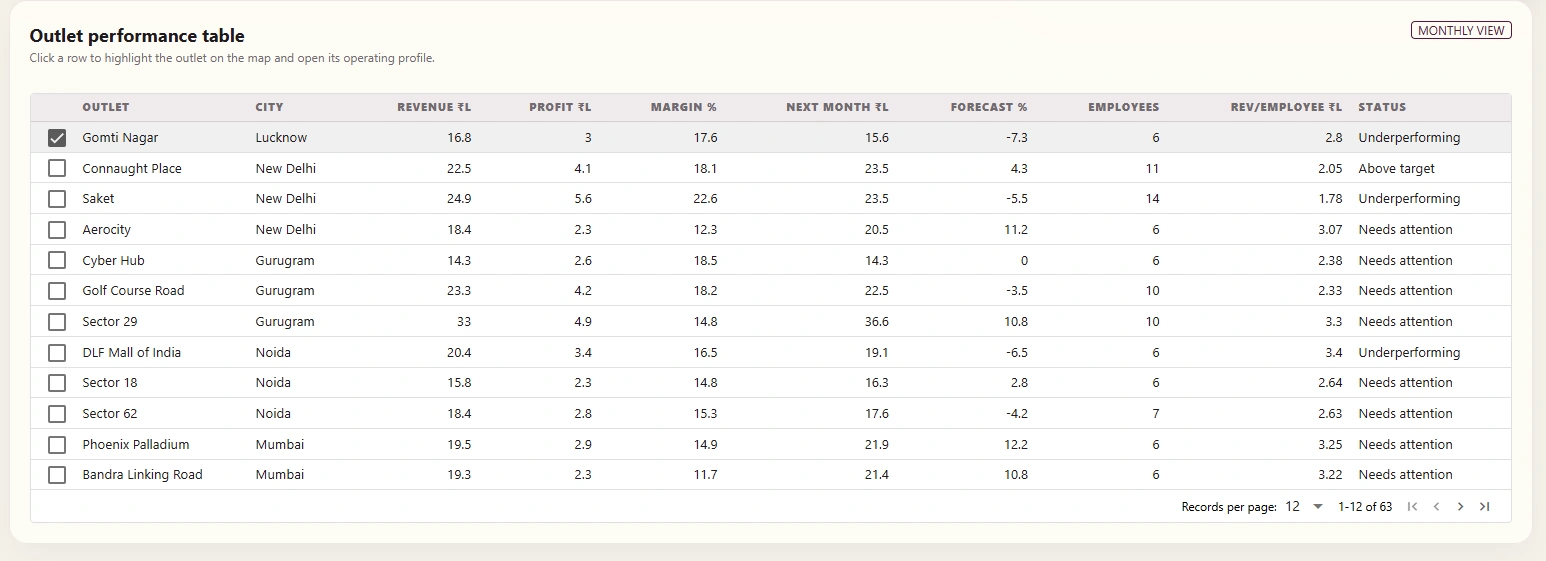Check the DLF Mall of India checkbox
1546x561 pixels.
57,352
